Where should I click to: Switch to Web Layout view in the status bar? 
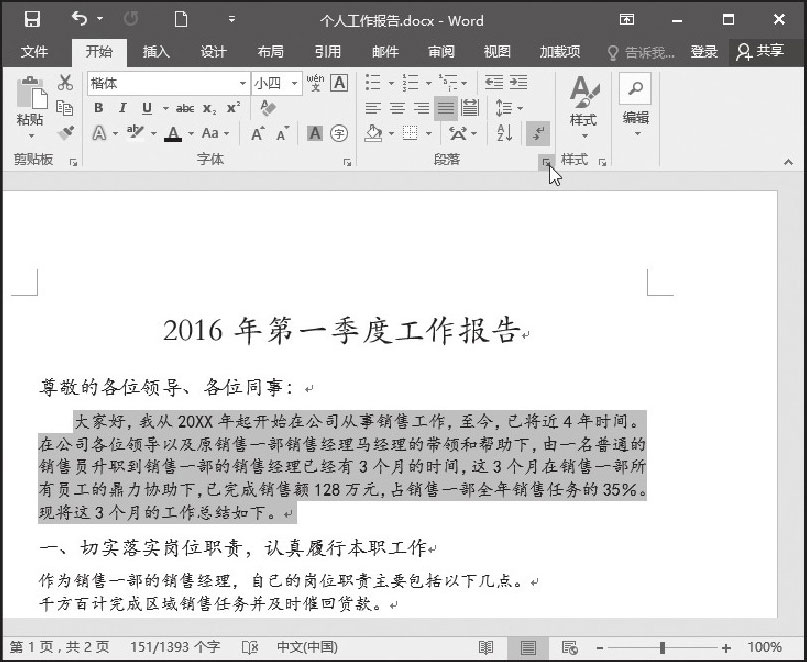[570, 647]
